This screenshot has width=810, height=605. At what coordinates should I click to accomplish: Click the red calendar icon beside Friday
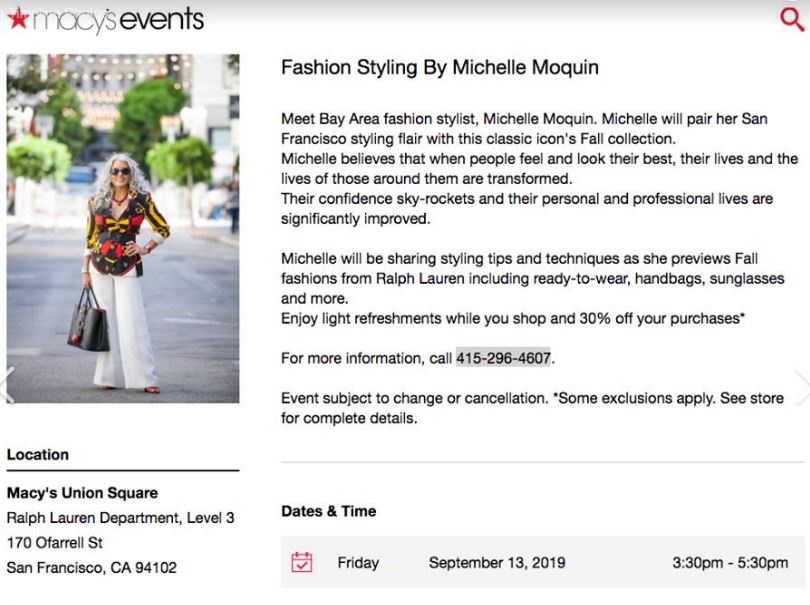(301, 562)
